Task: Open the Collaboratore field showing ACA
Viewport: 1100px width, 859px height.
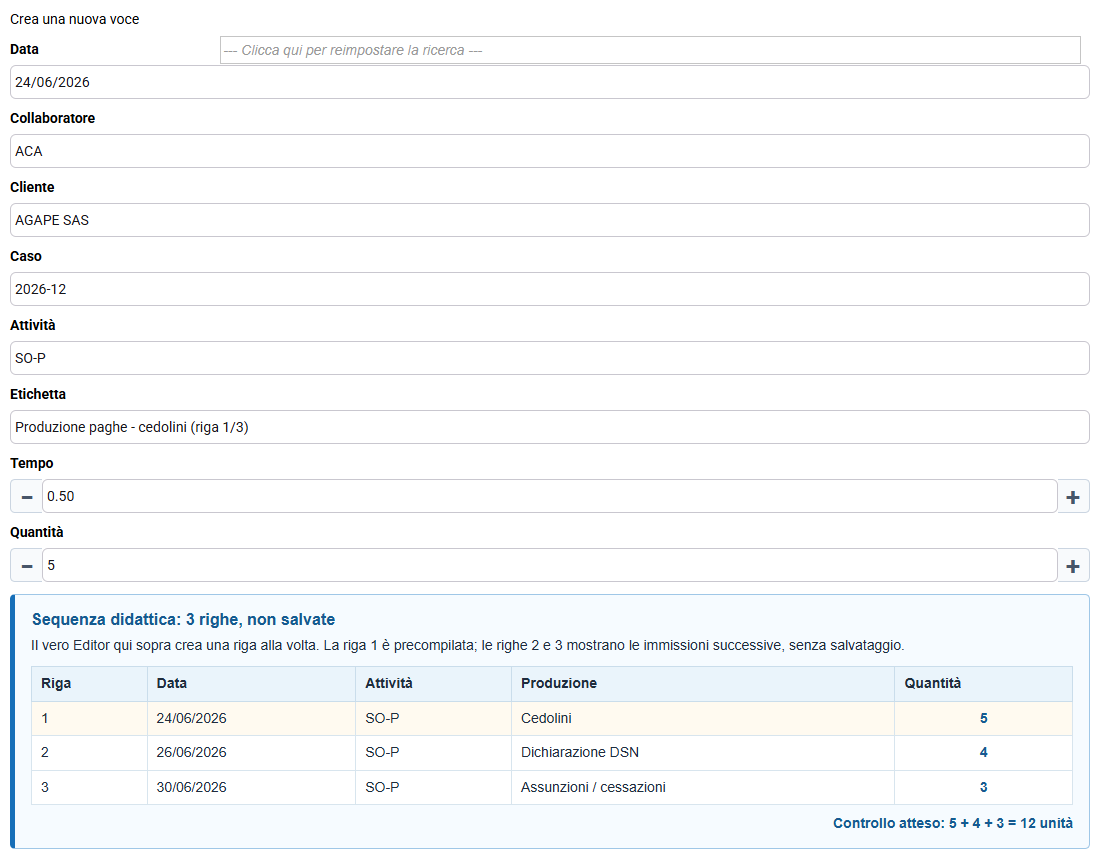Action: point(549,151)
